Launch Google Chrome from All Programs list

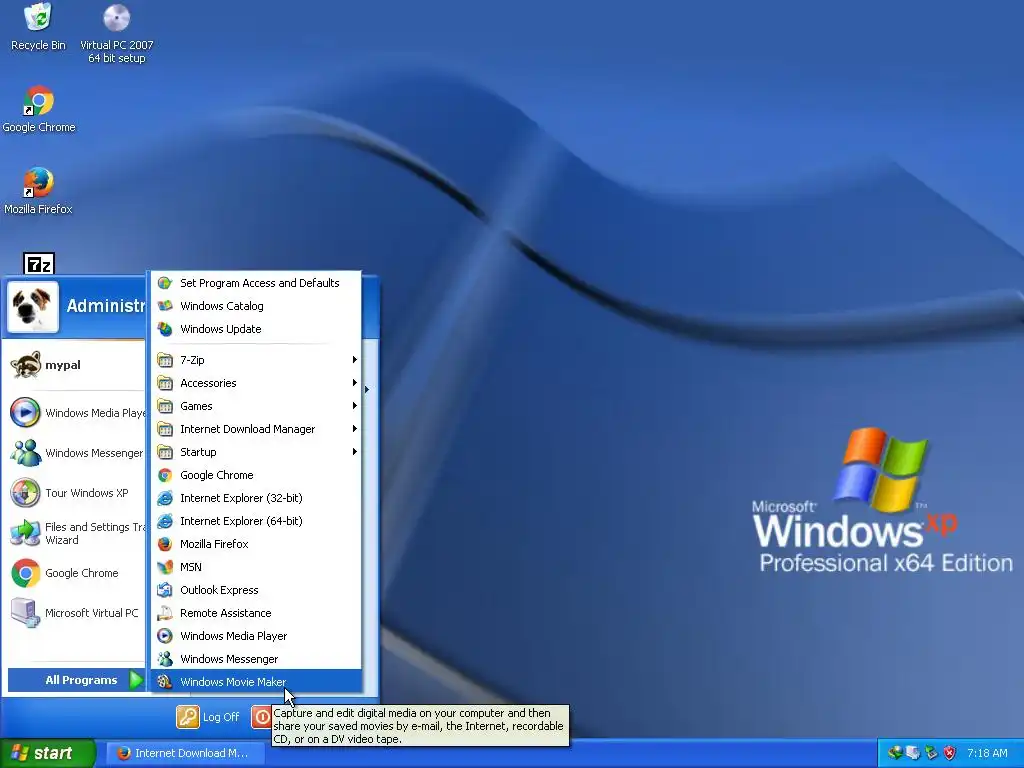(x=256, y=475)
